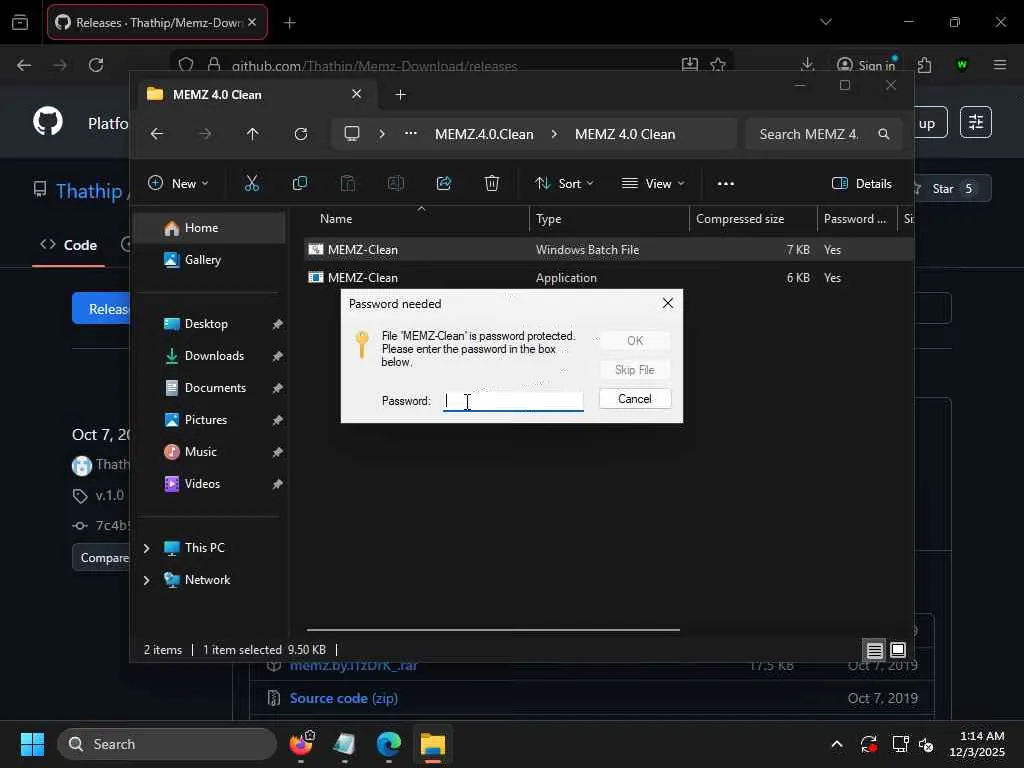Open Pictures in the navigation pane

(x=209, y=420)
